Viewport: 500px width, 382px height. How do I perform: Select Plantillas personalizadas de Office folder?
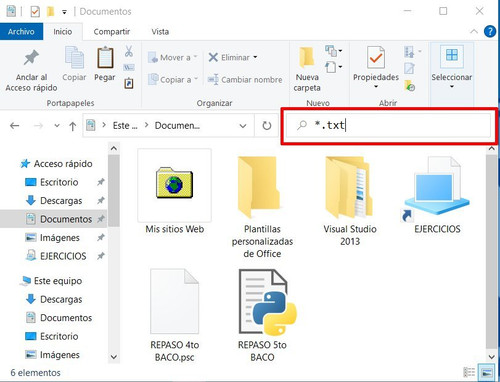[x=262, y=207]
